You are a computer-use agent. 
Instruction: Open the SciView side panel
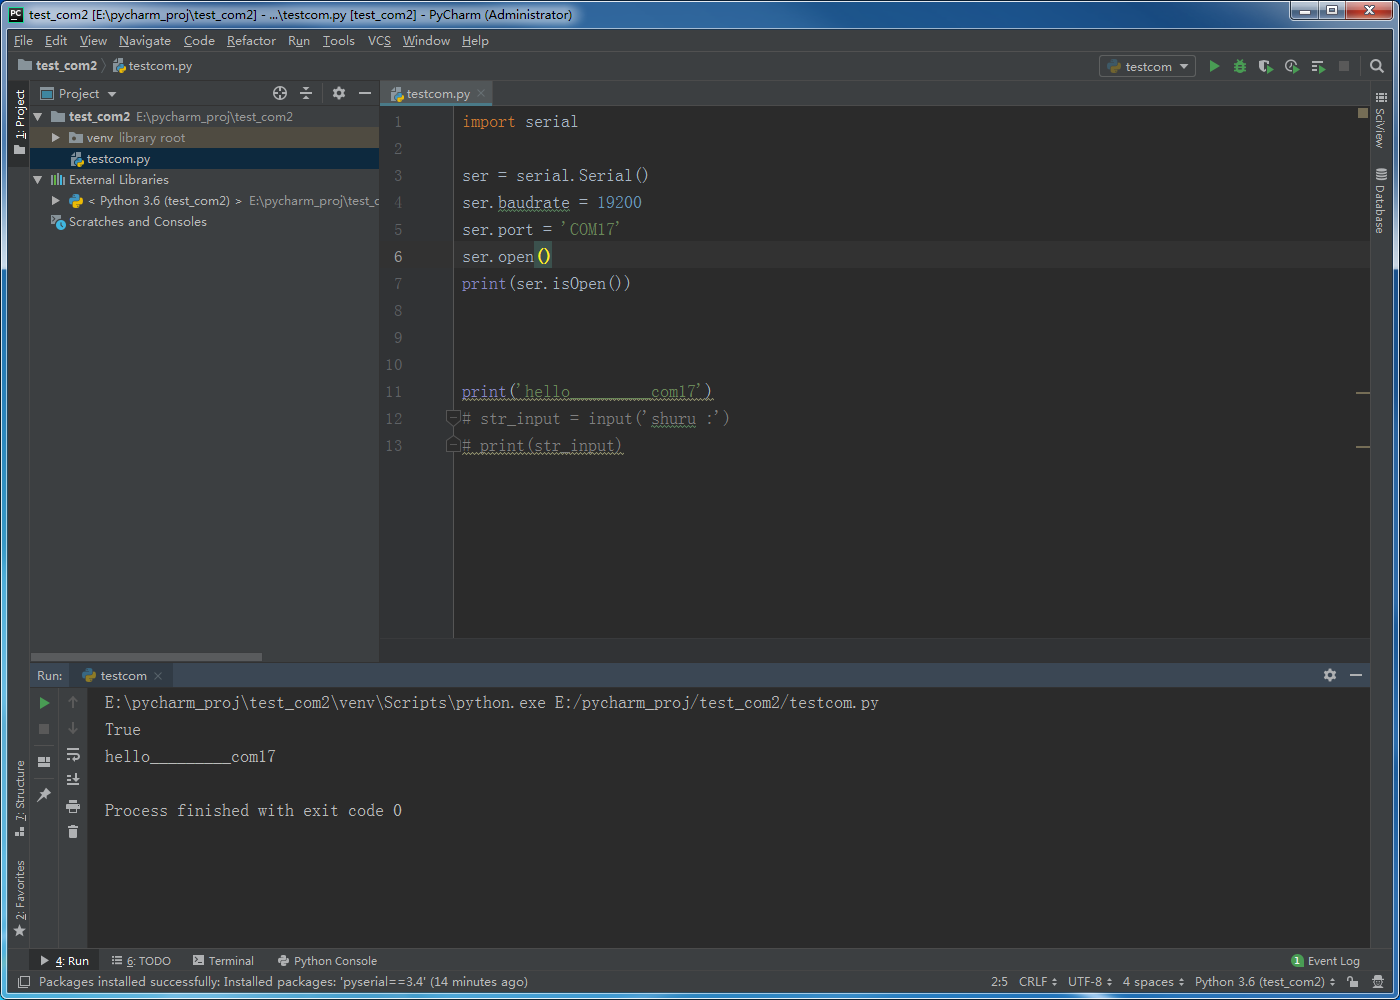coord(1381,120)
